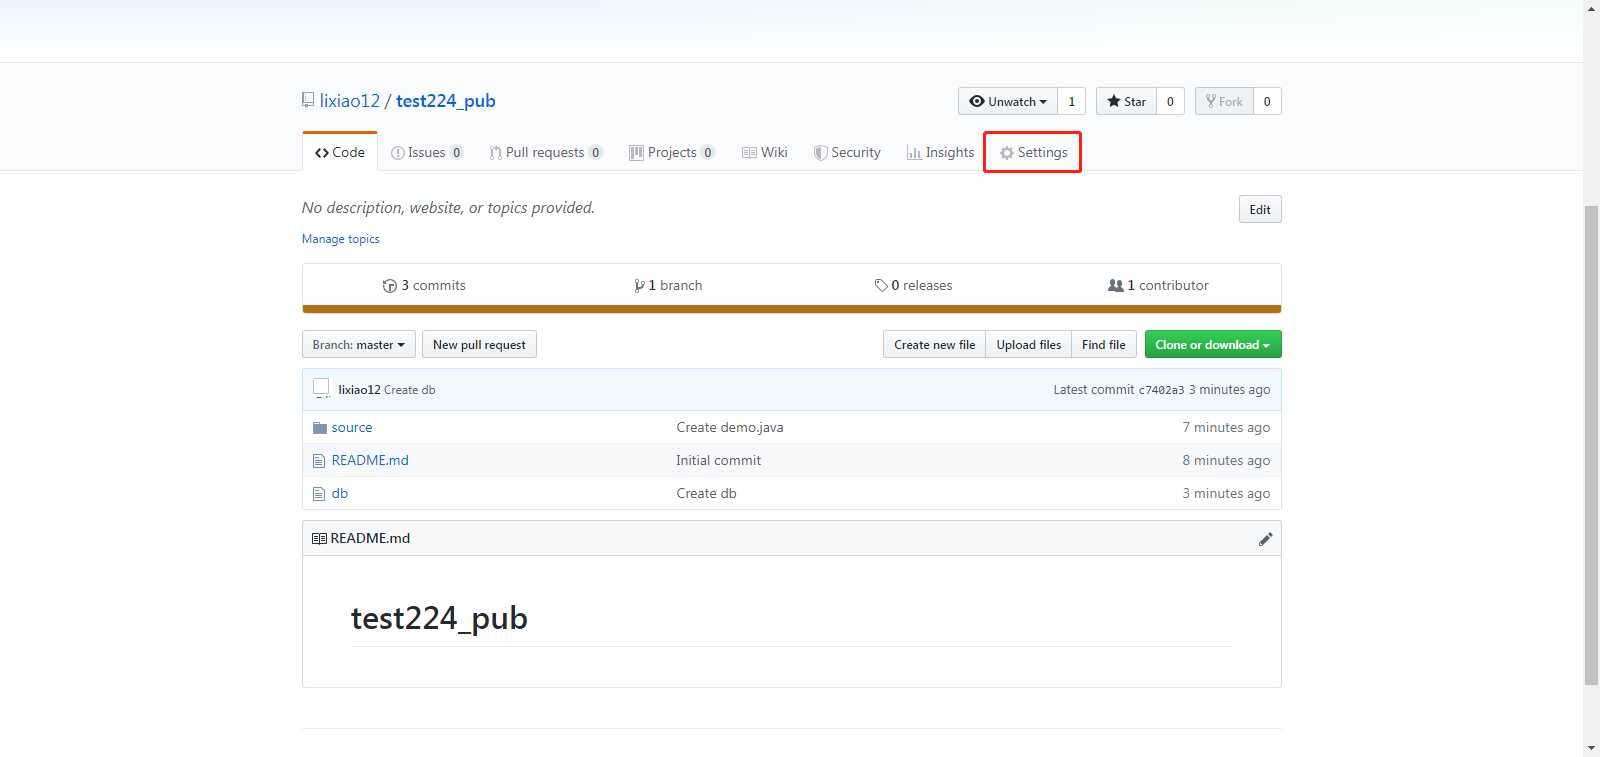Open the Create db commit message for db
Viewport: 1600px width, 757px height.
pyautogui.click(x=706, y=493)
